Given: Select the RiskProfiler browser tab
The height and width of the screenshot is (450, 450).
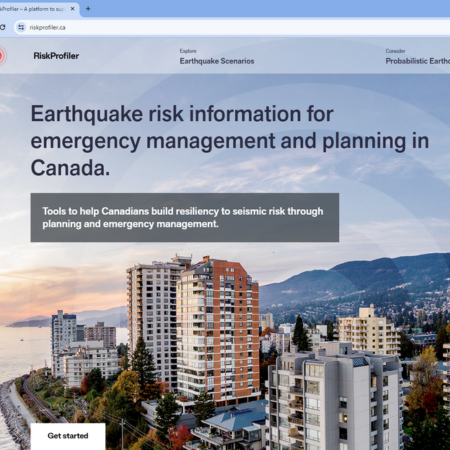Looking at the screenshot, I should [39, 9].
